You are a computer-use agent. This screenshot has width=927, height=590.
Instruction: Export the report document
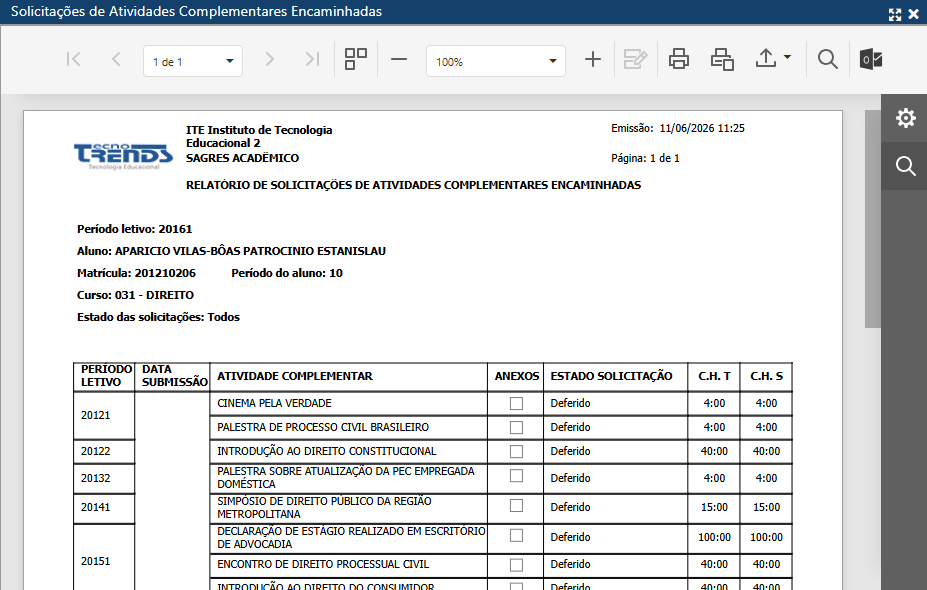point(766,59)
